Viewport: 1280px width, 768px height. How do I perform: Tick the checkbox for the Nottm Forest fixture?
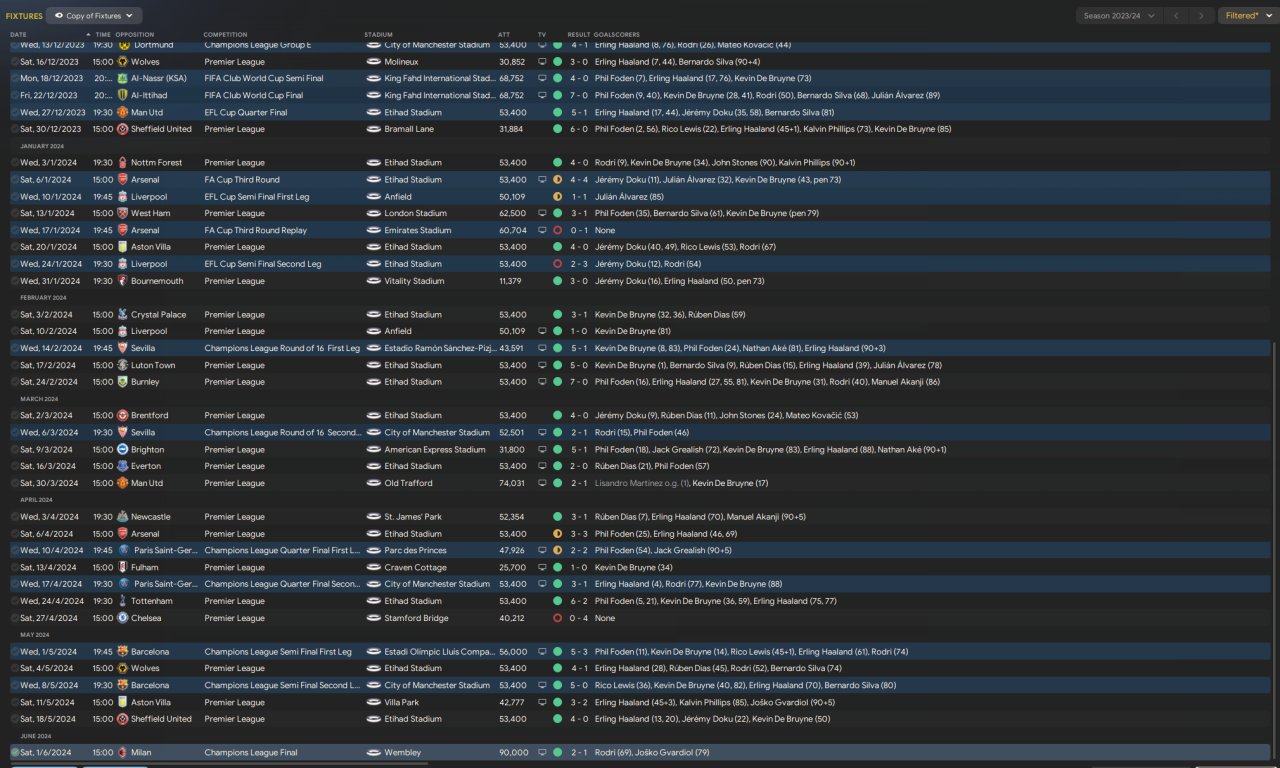[15, 163]
